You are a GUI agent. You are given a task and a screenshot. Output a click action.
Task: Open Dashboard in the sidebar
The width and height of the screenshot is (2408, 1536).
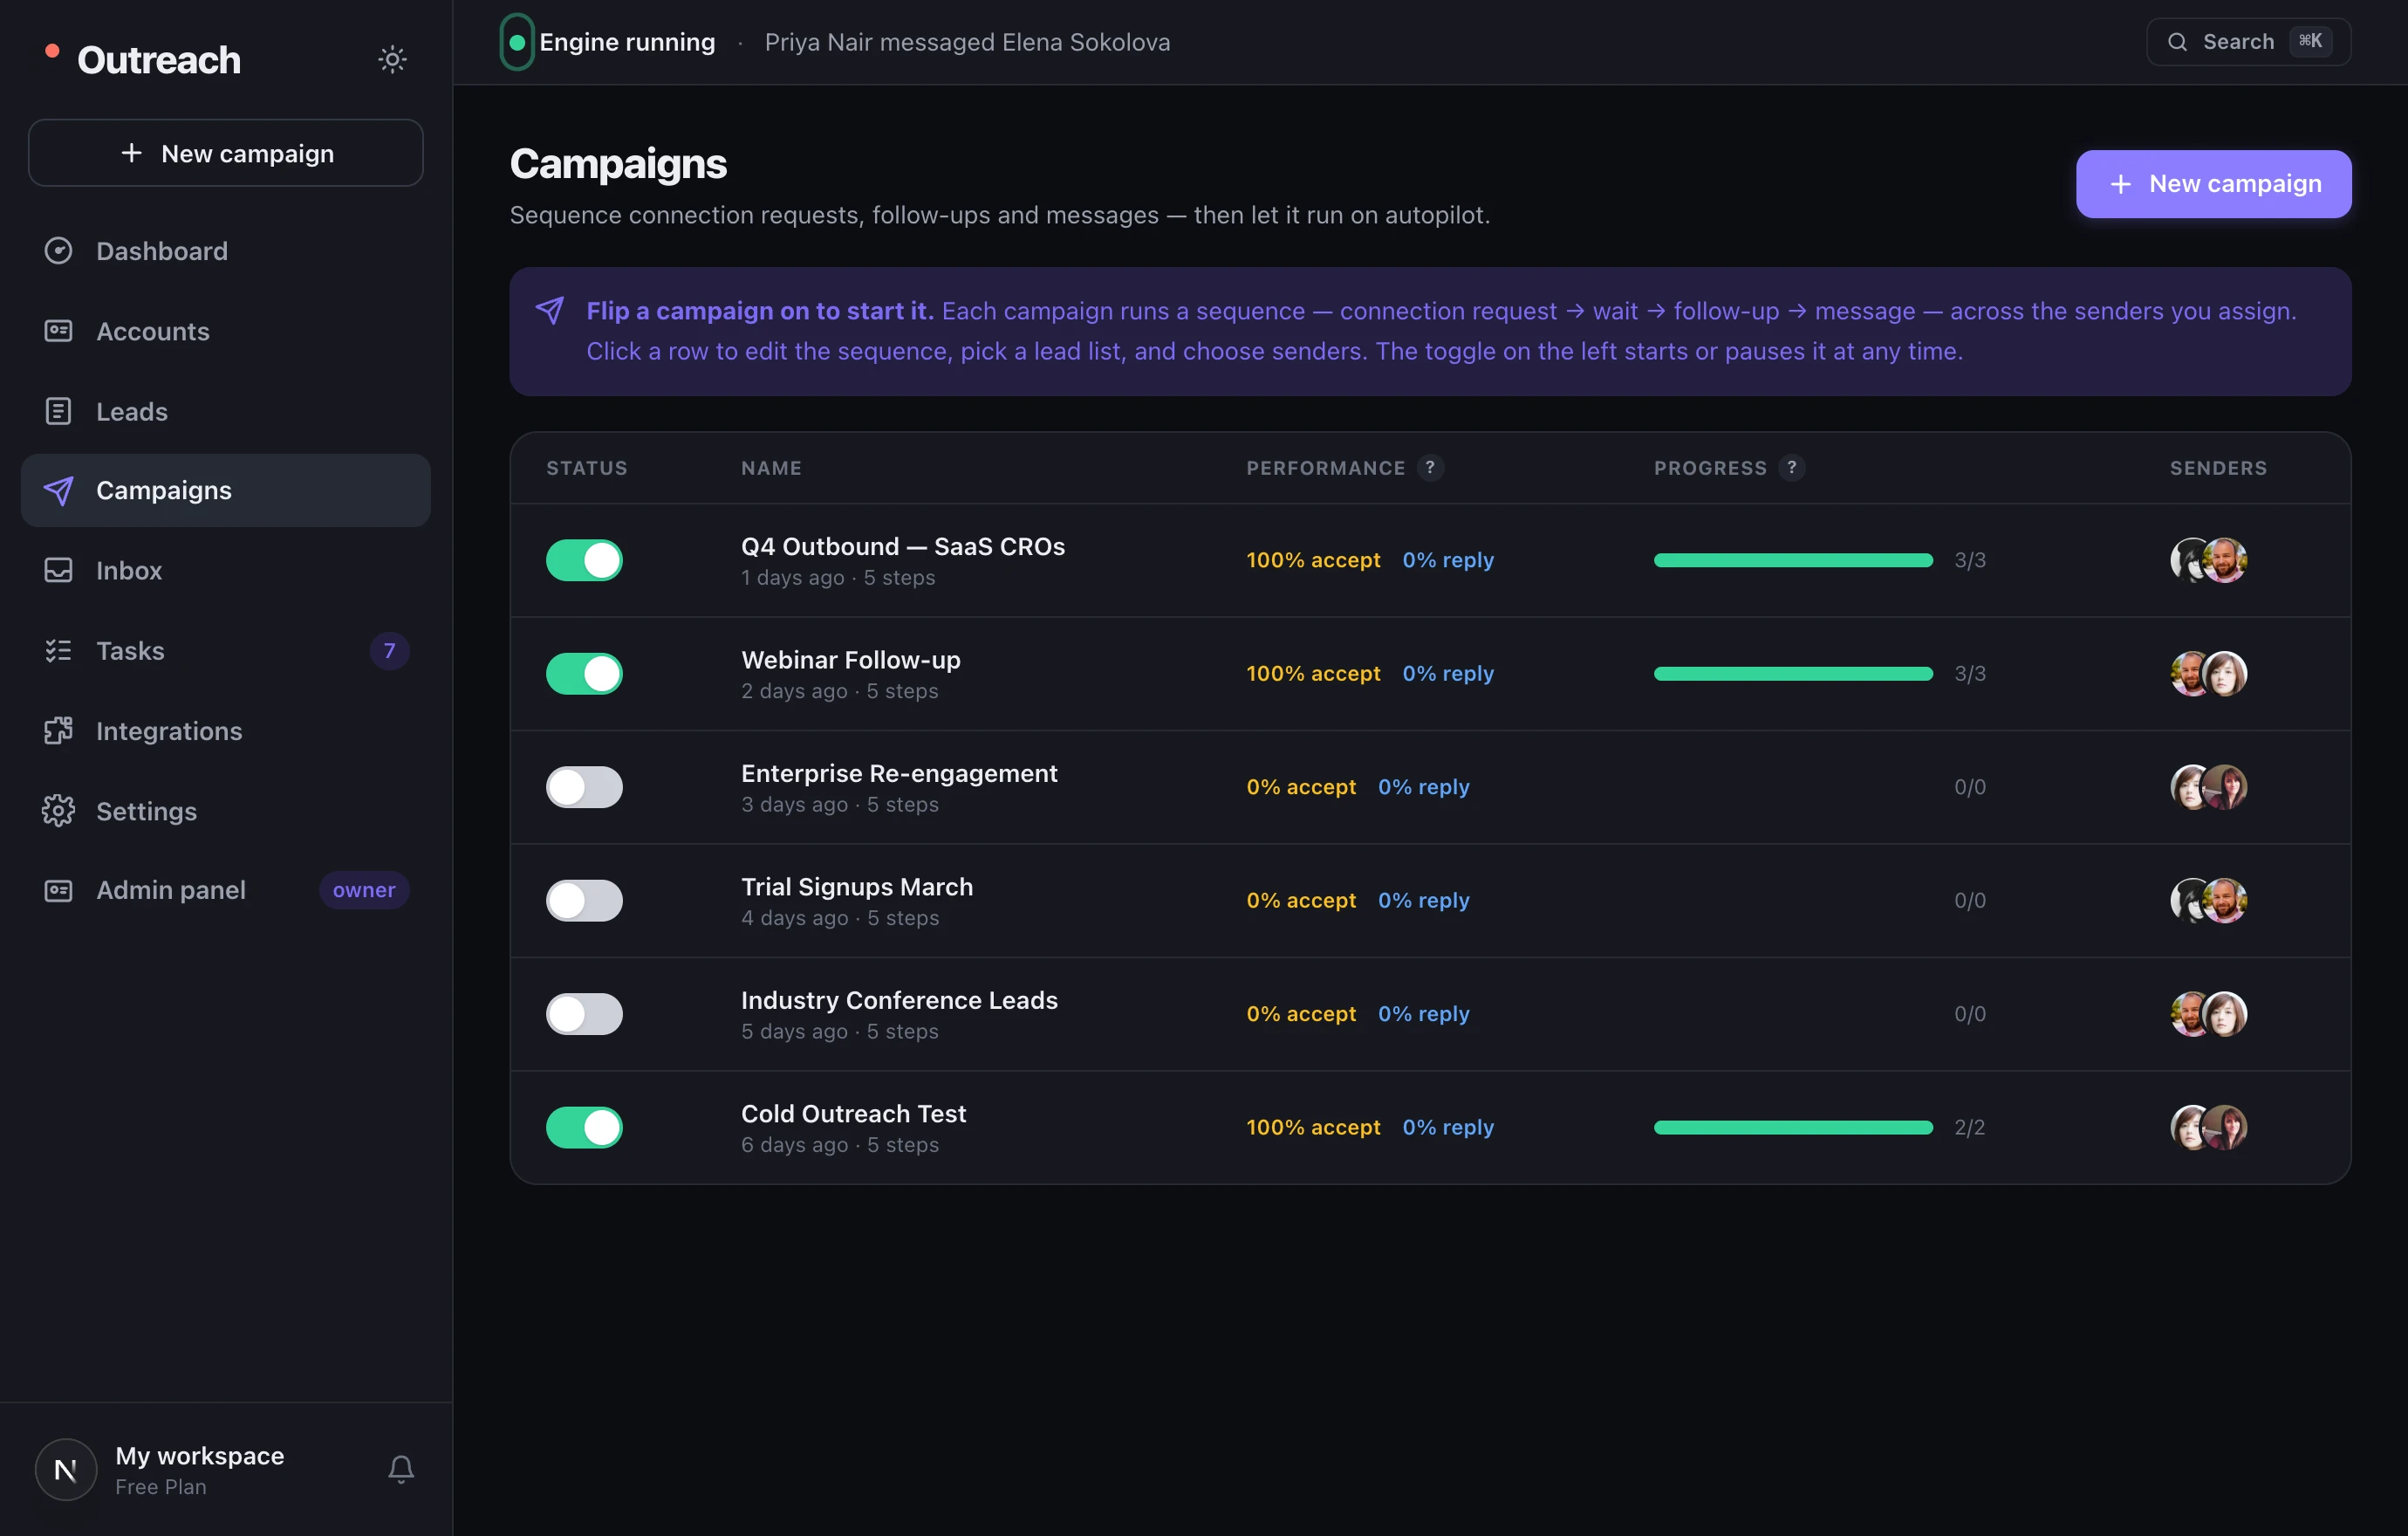point(226,251)
